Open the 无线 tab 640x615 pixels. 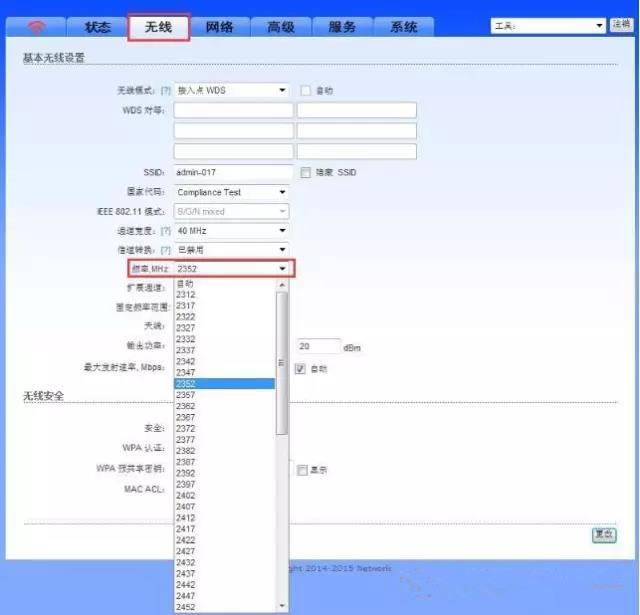point(158,27)
